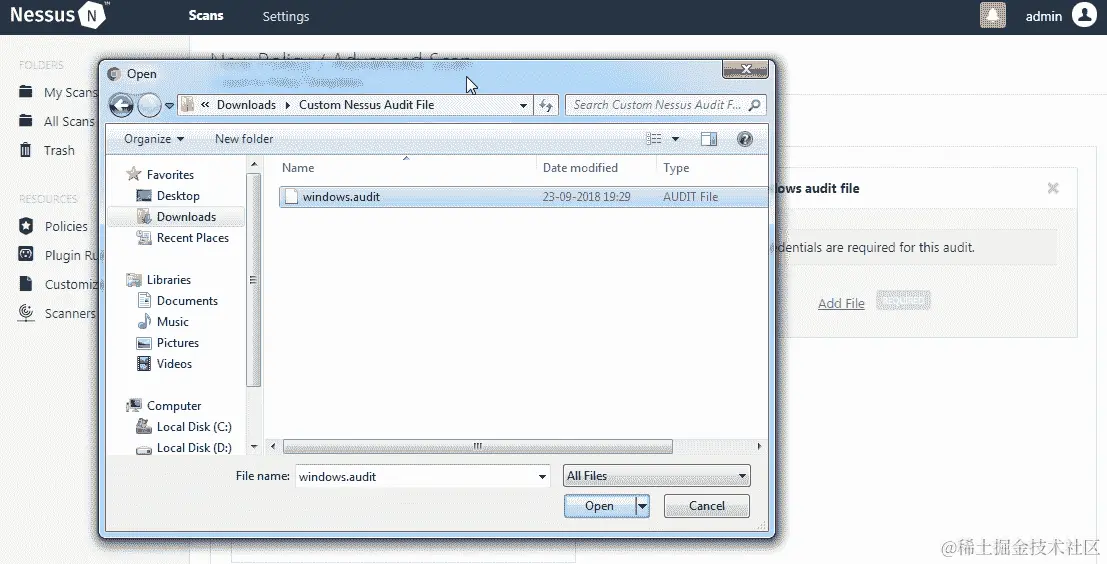Click horizontal scrollbar right arrow
Image resolution: width=1107 pixels, height=564 pixels.
coord(759,446)
